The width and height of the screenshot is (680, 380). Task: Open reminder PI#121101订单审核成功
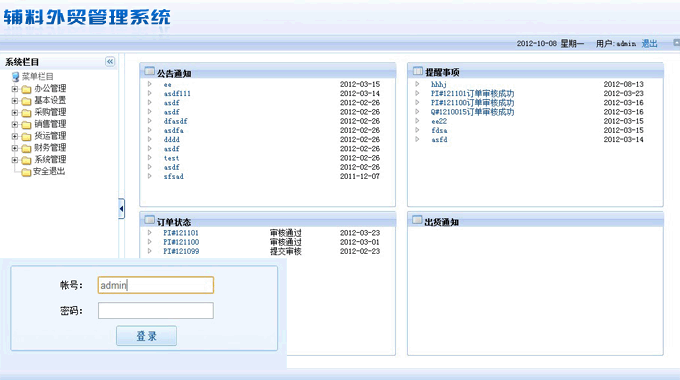click(472, 93)
